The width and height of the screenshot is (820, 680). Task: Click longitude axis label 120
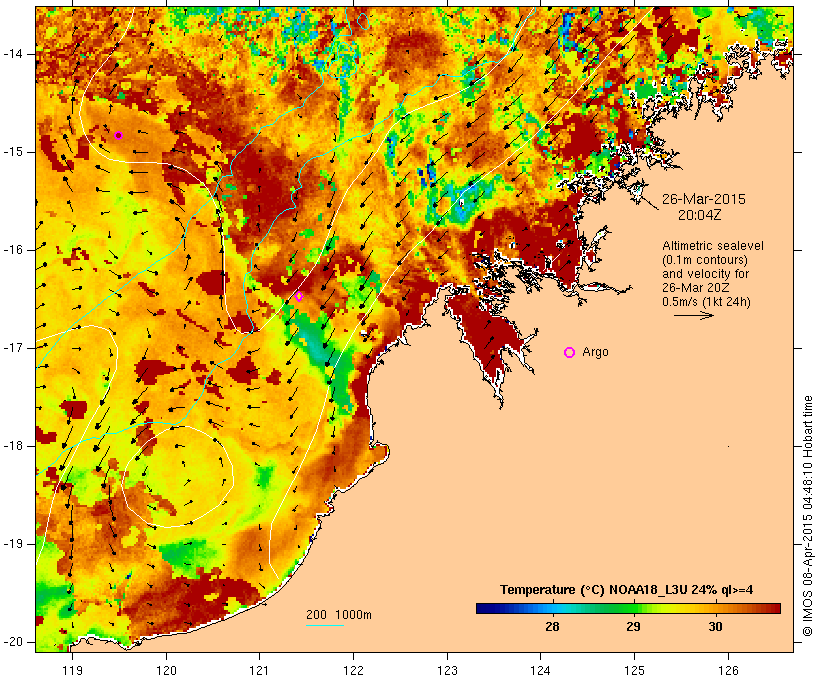point(166,670)
